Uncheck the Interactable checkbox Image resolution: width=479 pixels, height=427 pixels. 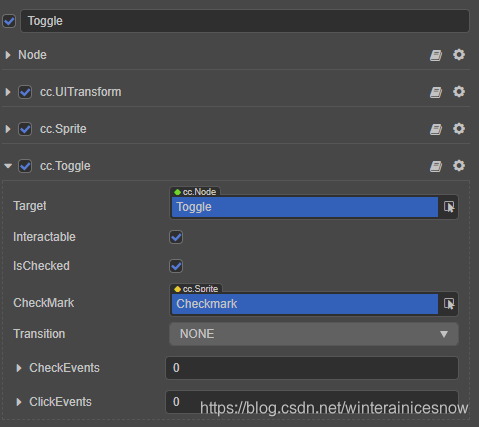click(176, 237)
